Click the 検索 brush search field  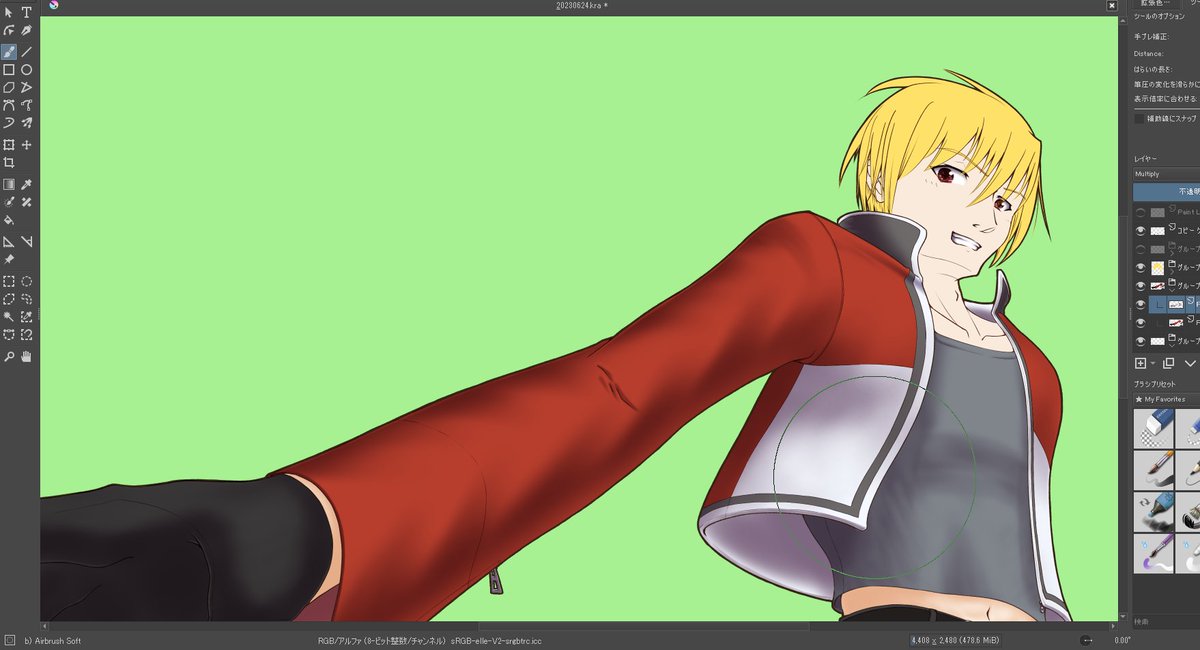click(x=1166, y=621)
